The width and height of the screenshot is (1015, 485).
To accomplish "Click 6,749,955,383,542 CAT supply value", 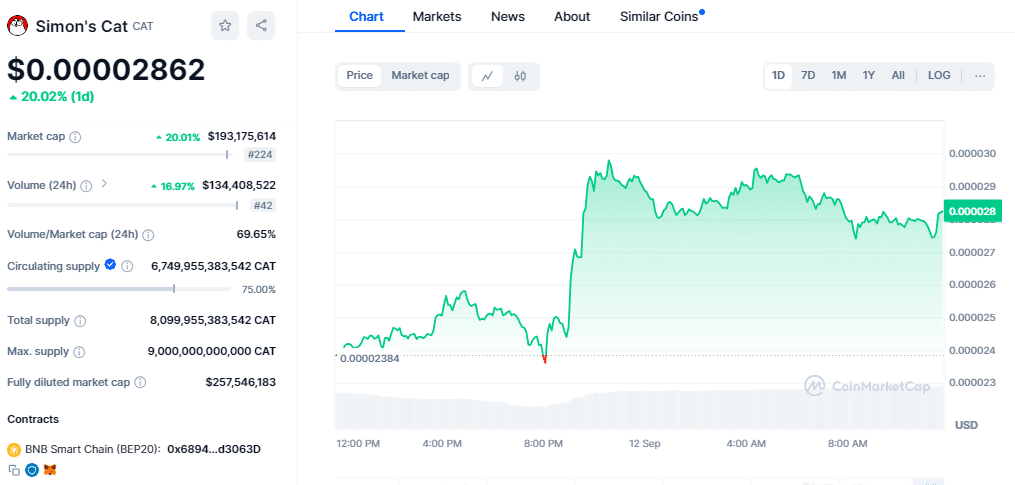I will (214, 265).
